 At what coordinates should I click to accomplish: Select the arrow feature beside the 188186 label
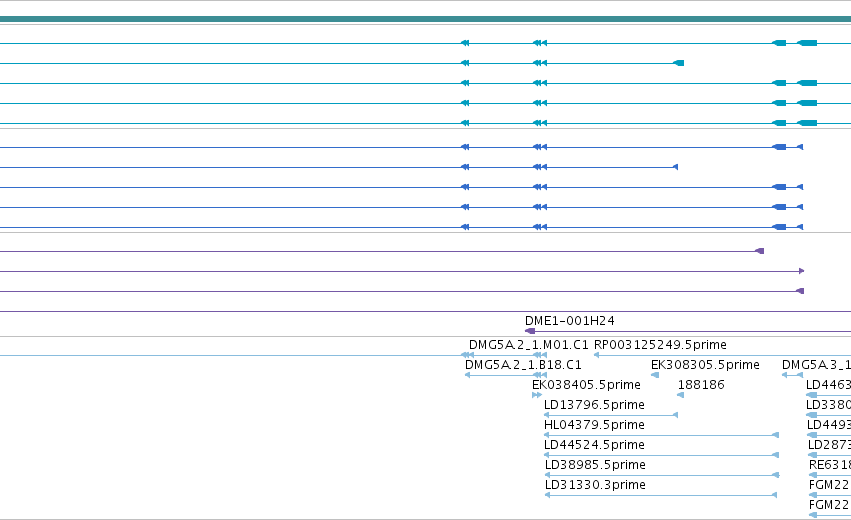coord(681,395)
